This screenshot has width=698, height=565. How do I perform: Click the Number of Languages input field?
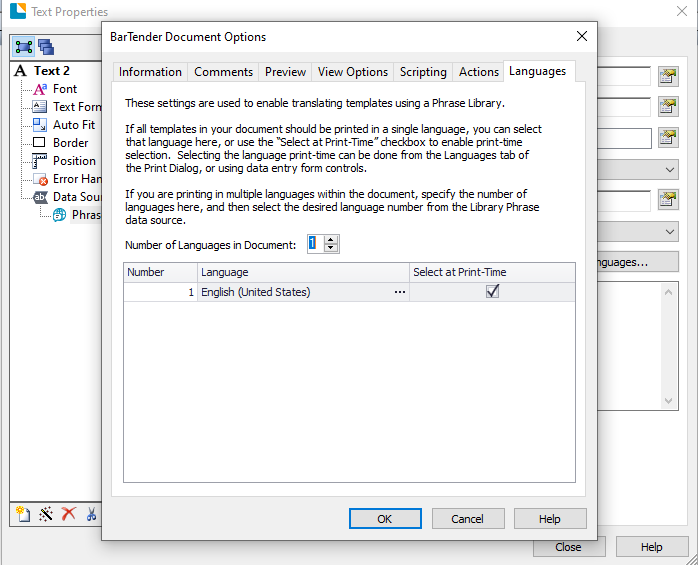pyautogui.click(x=316, y=244)
